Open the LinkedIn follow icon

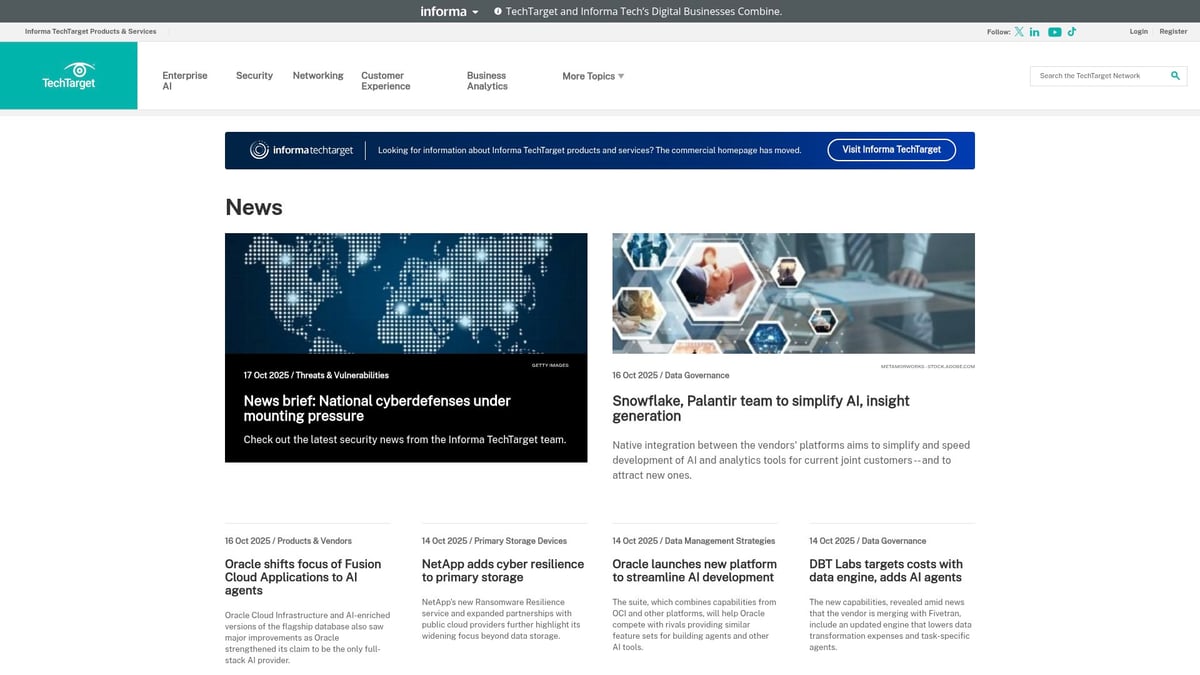point(1034,32)
